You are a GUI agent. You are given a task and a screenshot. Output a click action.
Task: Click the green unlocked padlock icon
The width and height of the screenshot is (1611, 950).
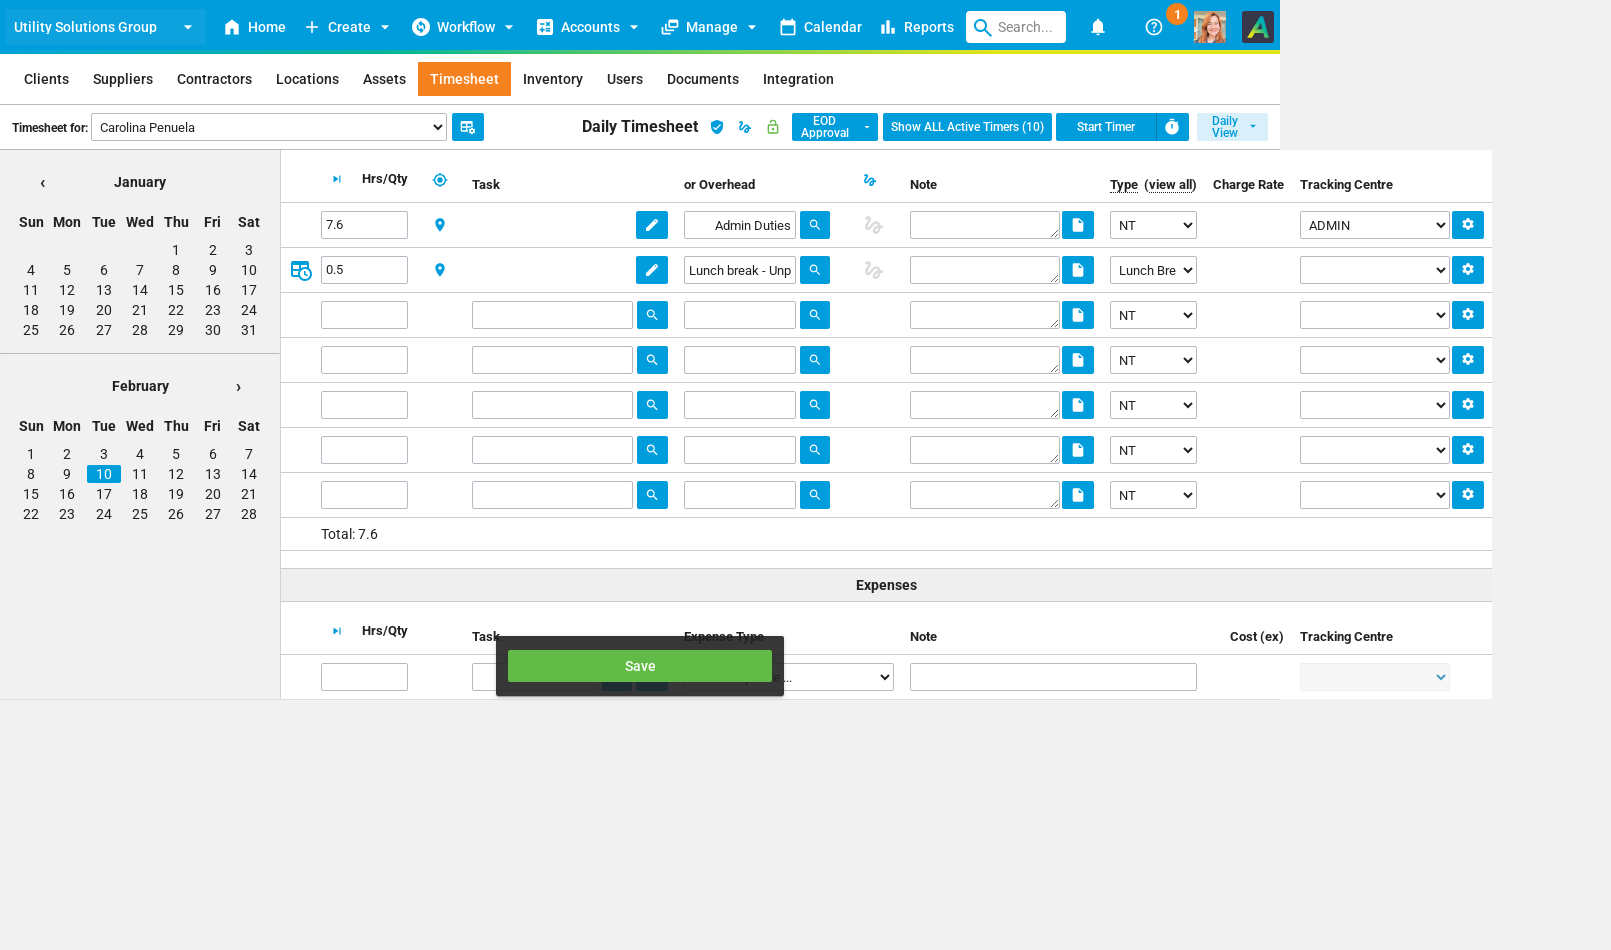click(x=772, y=127)
